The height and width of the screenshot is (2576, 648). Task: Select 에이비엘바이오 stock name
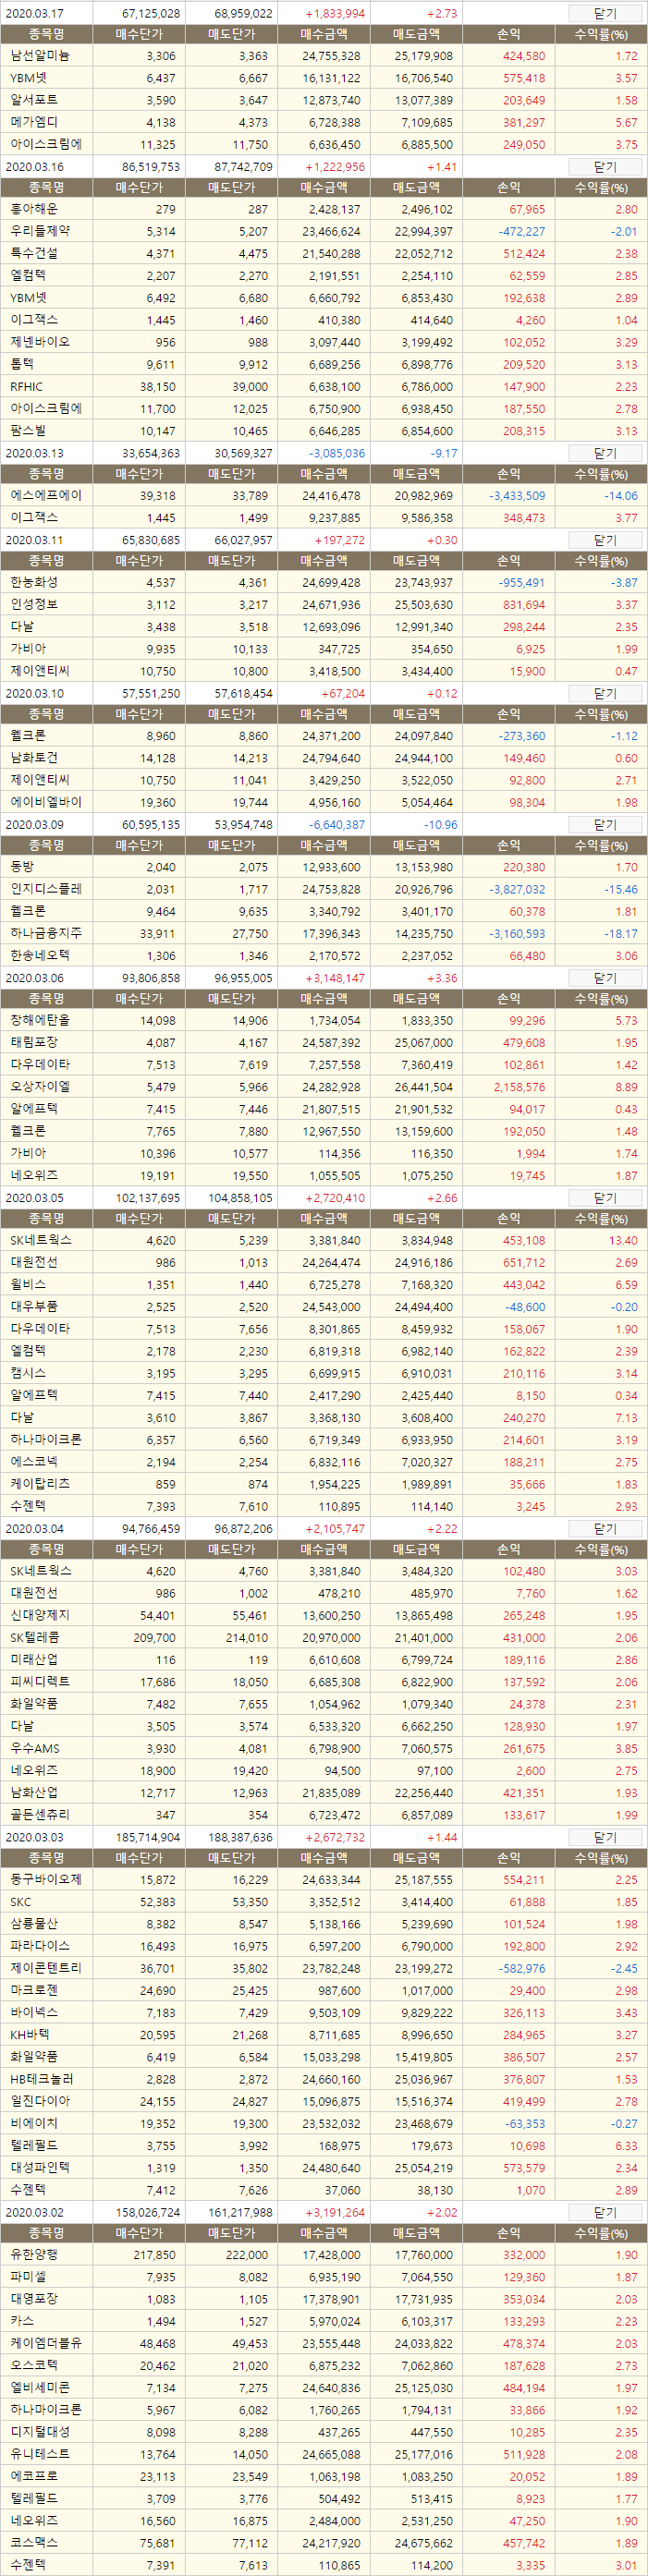[x=46, y=802]
